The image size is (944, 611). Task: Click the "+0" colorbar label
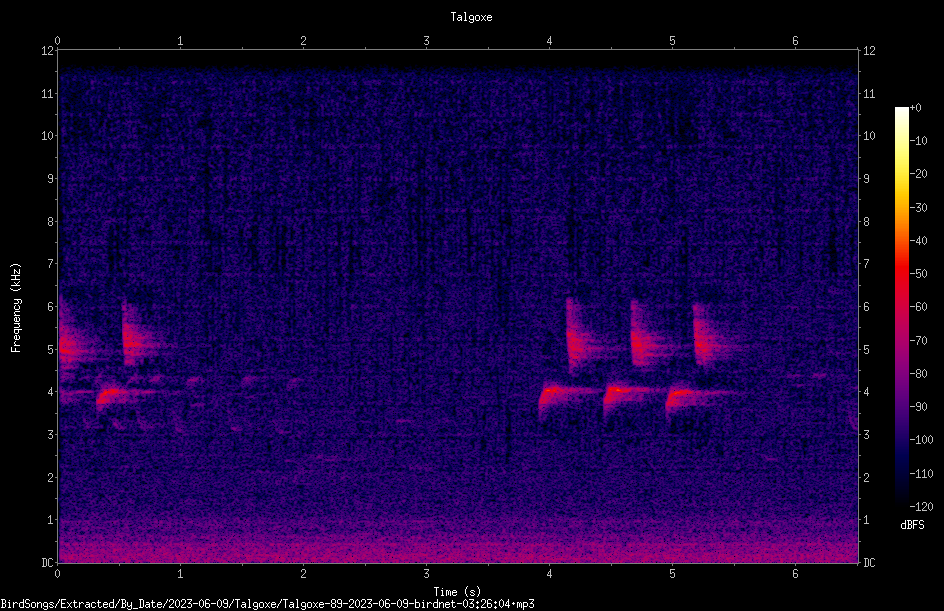click(915, 108)
